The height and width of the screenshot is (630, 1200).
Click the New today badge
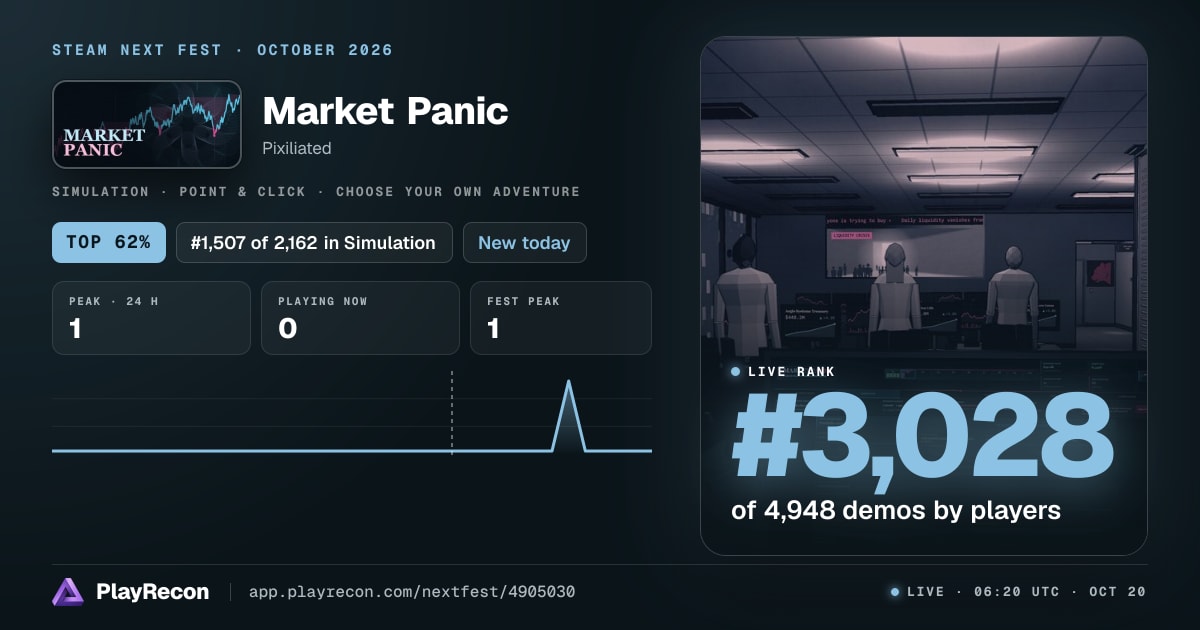click(524, 242)
